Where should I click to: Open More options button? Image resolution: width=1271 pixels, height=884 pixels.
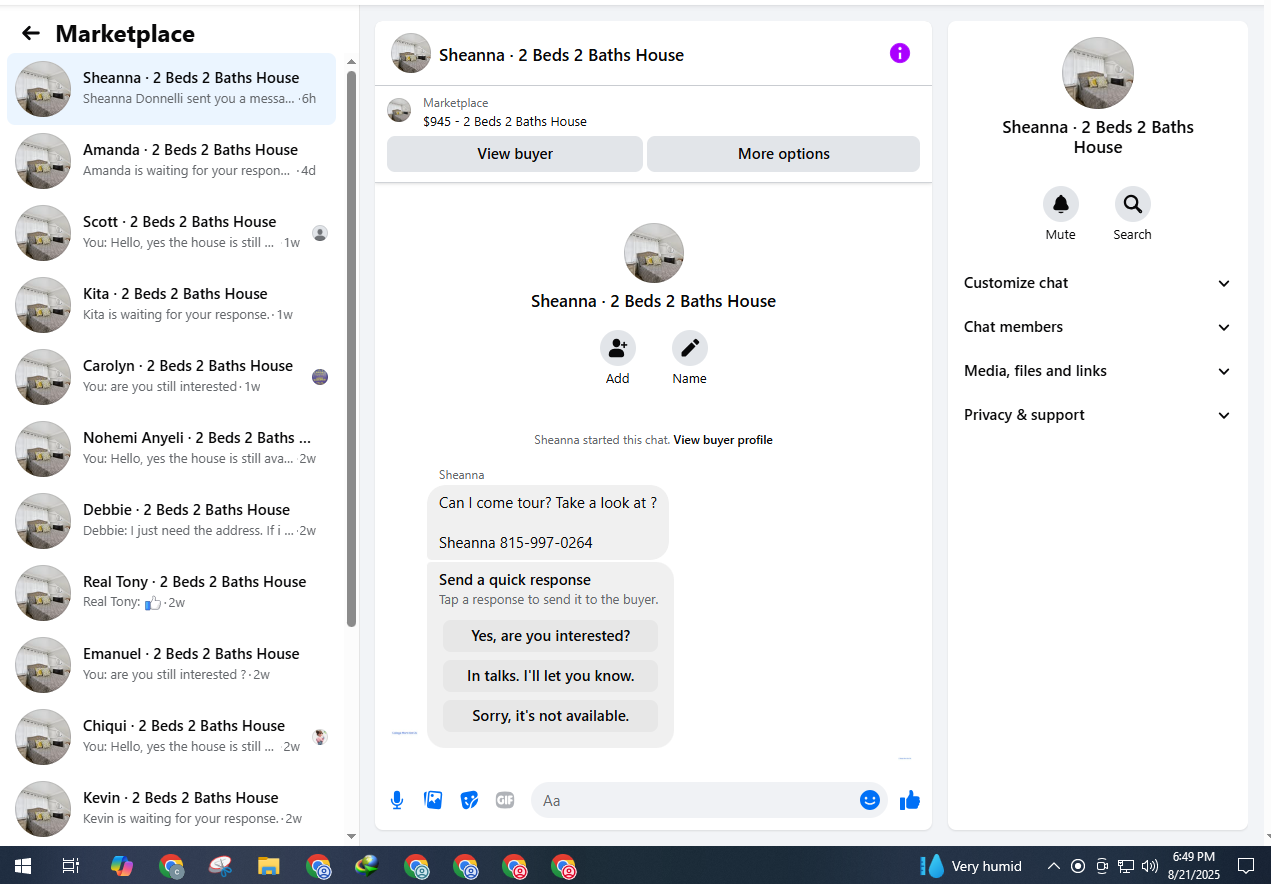(784, 154)
